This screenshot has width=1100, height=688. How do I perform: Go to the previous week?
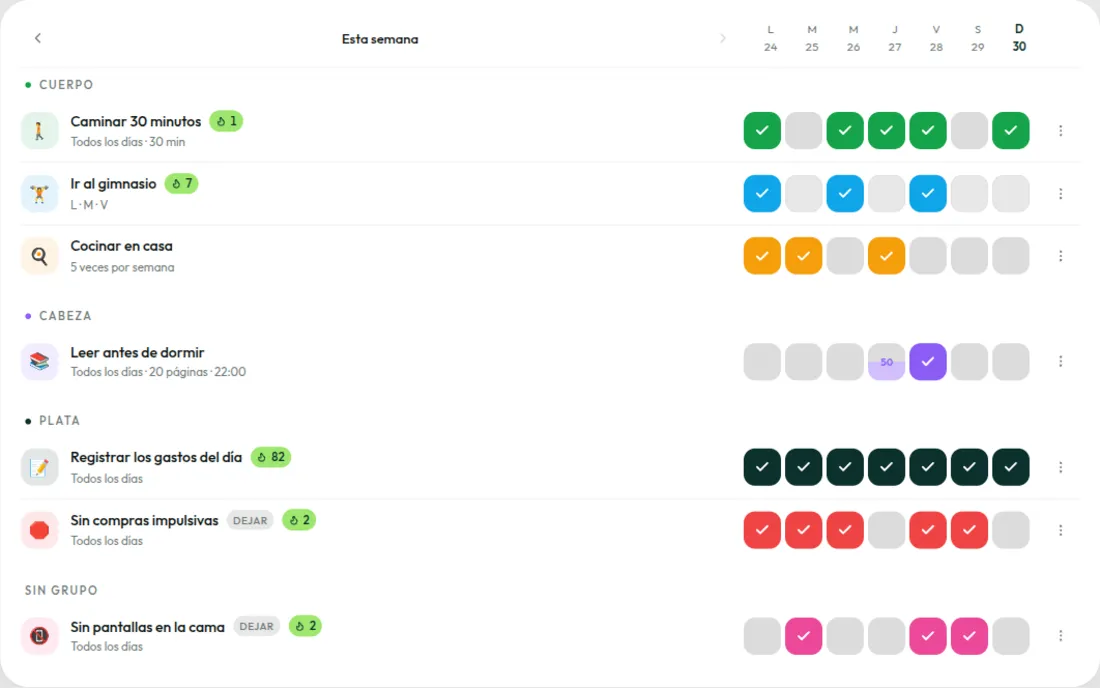pyautogui.click(x=38, y=38)
